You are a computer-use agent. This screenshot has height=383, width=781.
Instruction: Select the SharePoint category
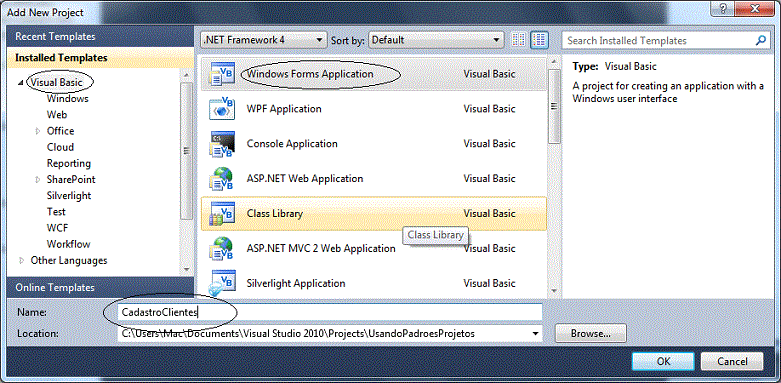(x=71, y=179)
